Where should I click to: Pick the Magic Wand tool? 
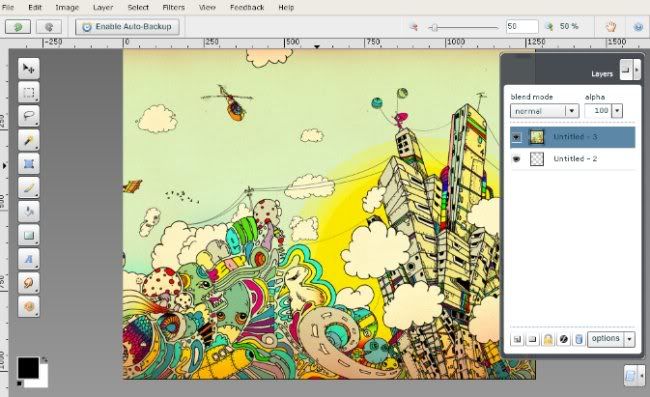[x=29, y=140]
